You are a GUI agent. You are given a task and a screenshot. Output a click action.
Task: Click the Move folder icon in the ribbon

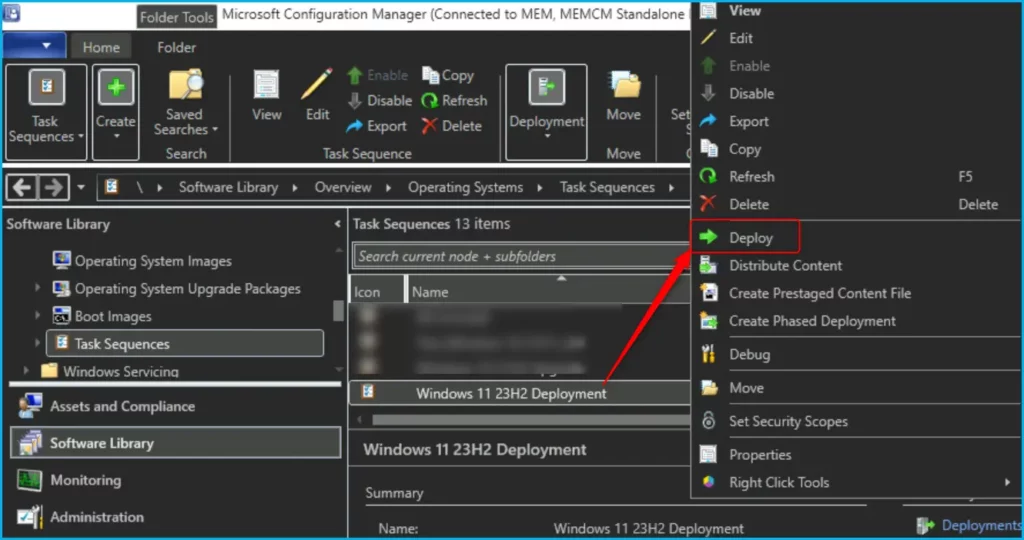[624, 86]
